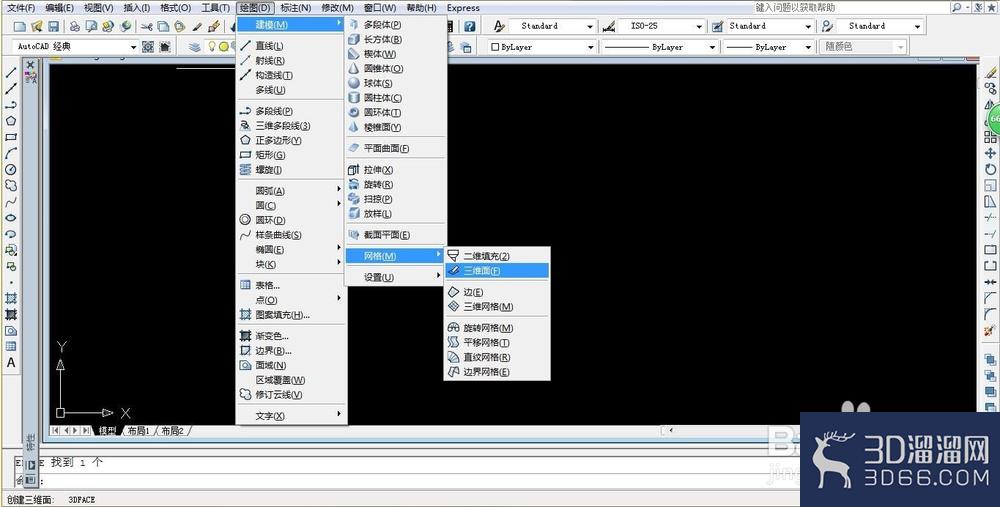Select the Rectangle tool in left toolbar
This screenshot has height=507, width=1000.
coord(11,137)
